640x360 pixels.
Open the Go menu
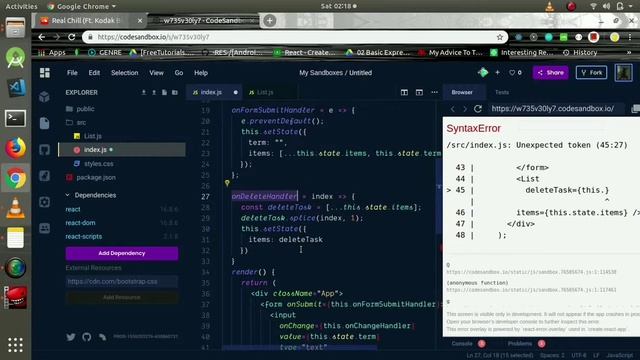(x=179, y=73)
